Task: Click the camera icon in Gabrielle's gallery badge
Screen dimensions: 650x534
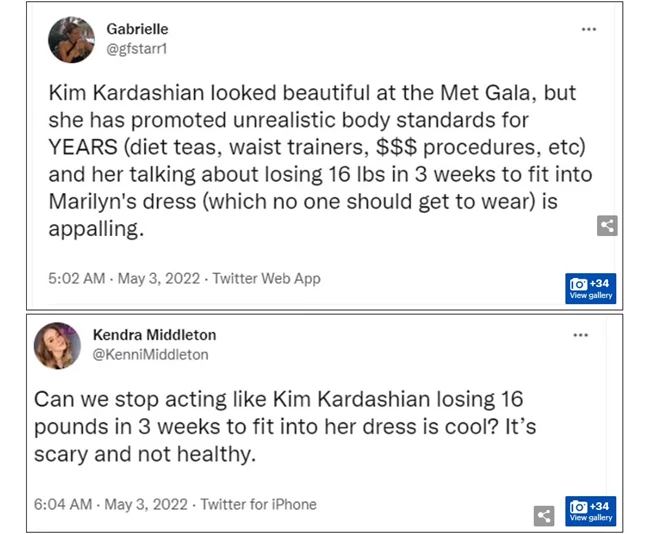Action: 577,283
